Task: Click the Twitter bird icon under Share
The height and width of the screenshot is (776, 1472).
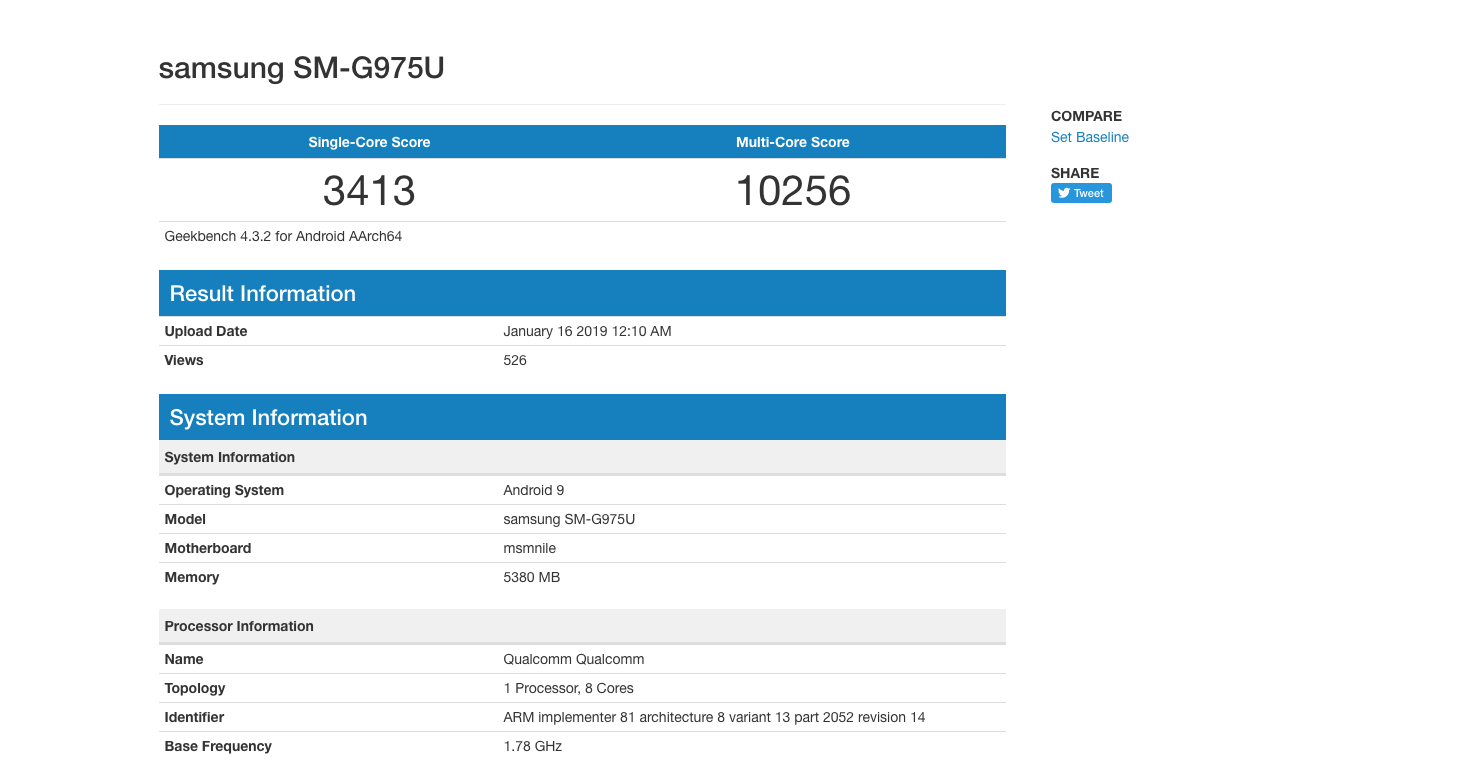Action: 1064,194
